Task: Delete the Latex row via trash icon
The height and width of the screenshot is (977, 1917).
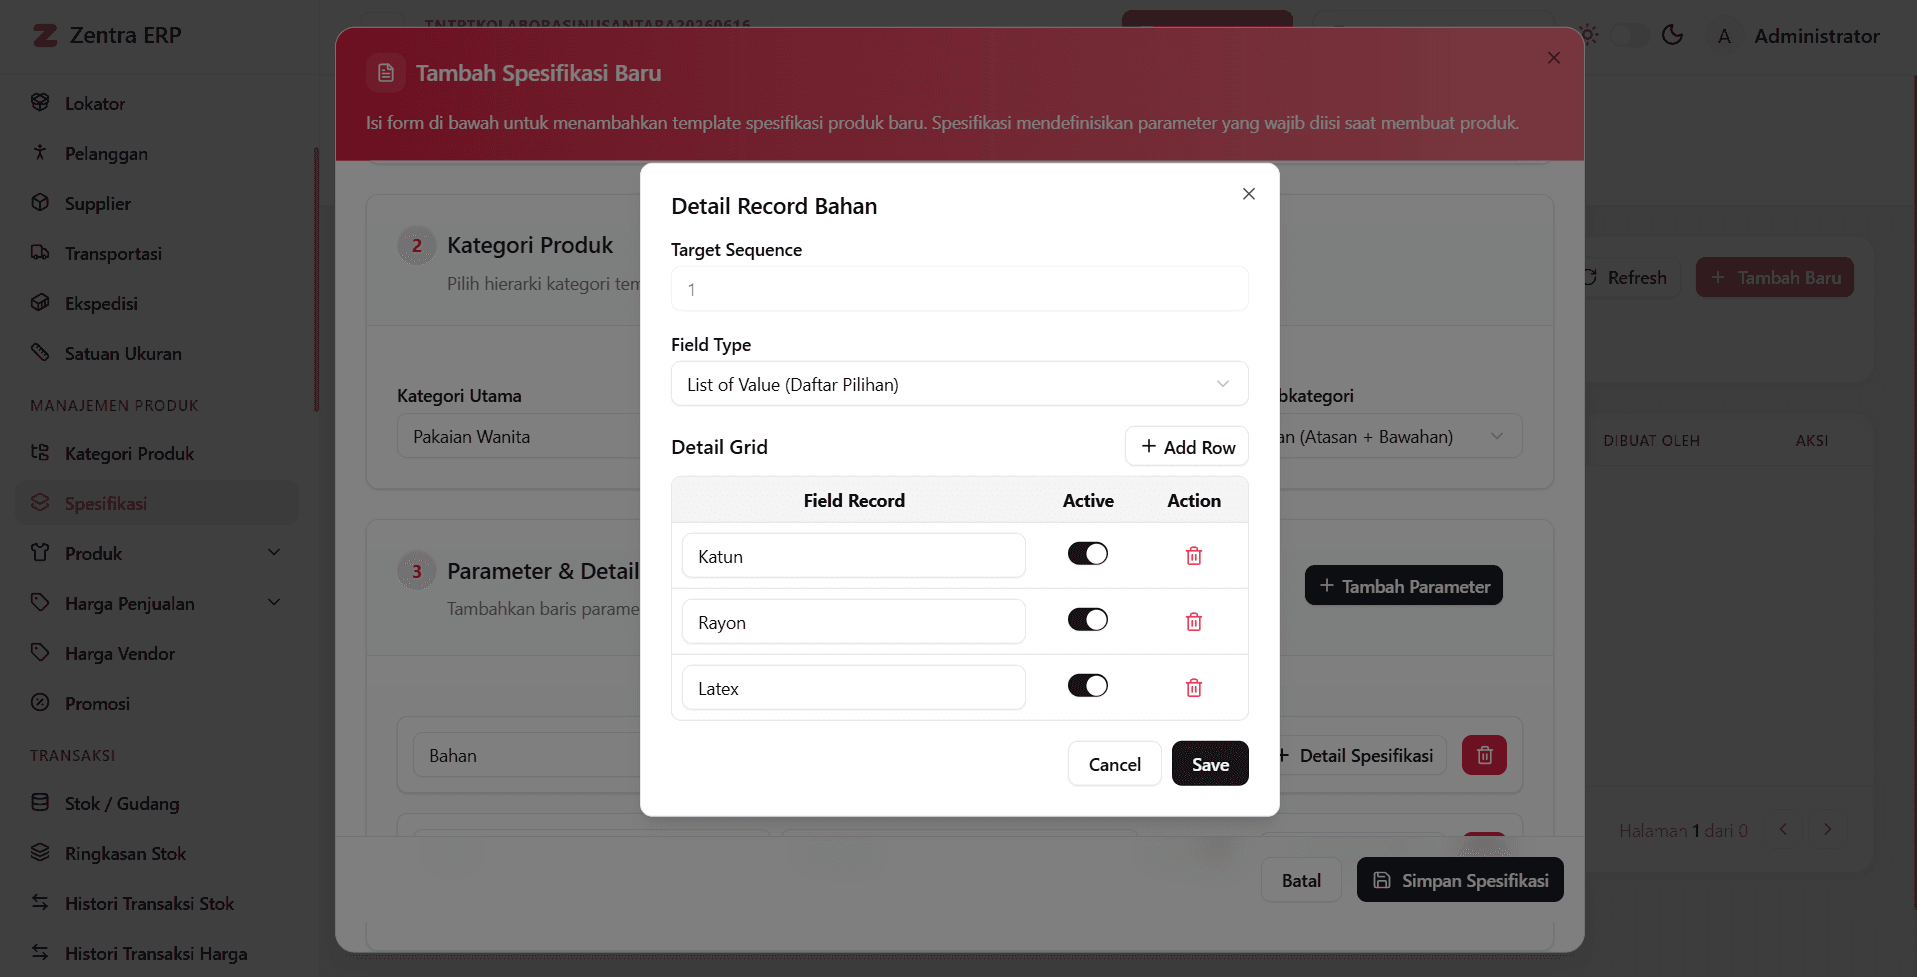Action: pos(1193,688)
